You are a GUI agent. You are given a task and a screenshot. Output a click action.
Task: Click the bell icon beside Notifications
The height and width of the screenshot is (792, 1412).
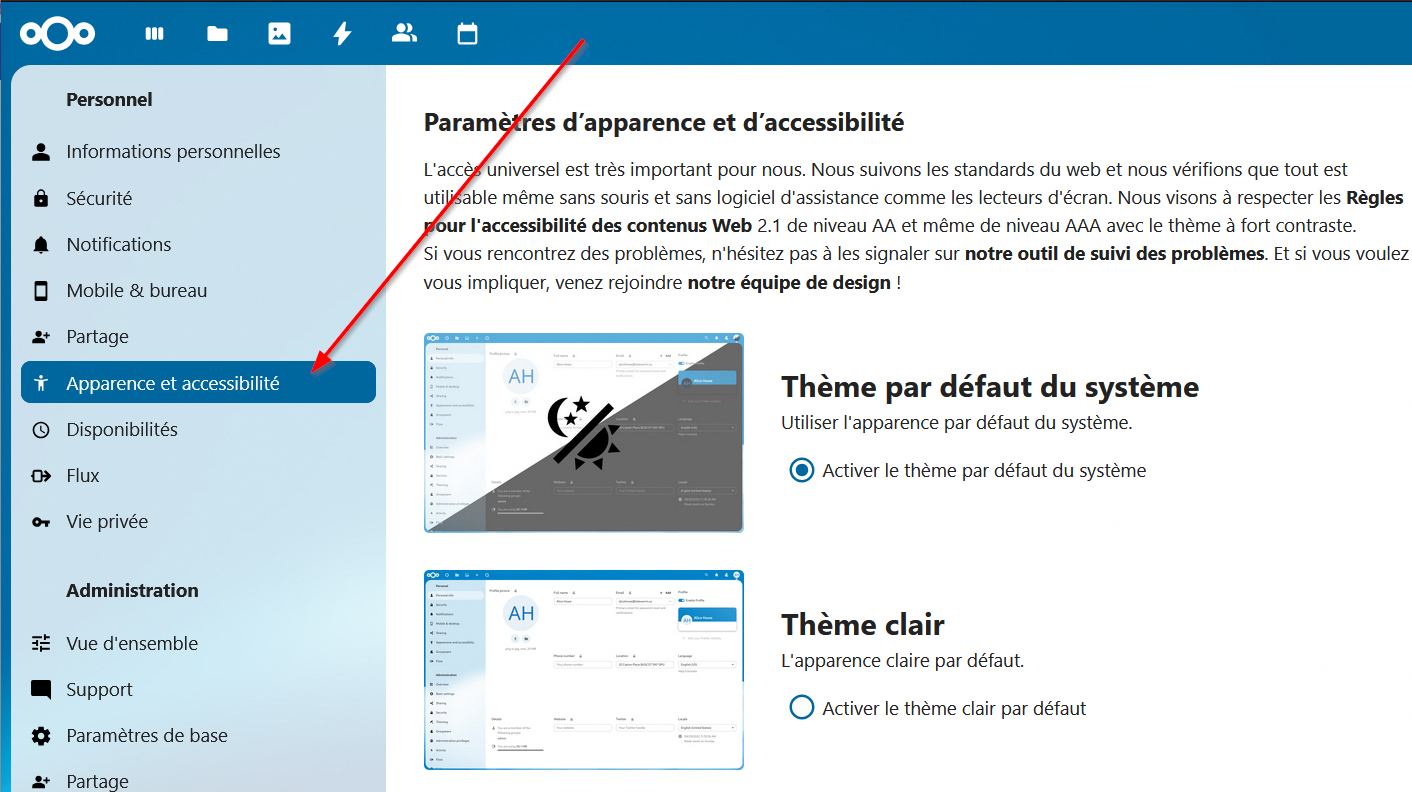41,245
